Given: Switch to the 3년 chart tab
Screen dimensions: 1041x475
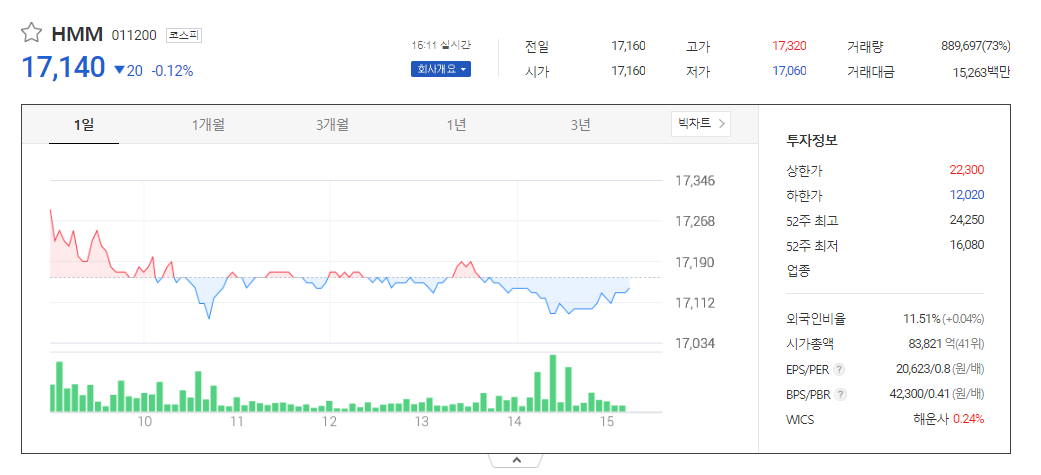Looking at the screenshot, I should coord(580,124).
